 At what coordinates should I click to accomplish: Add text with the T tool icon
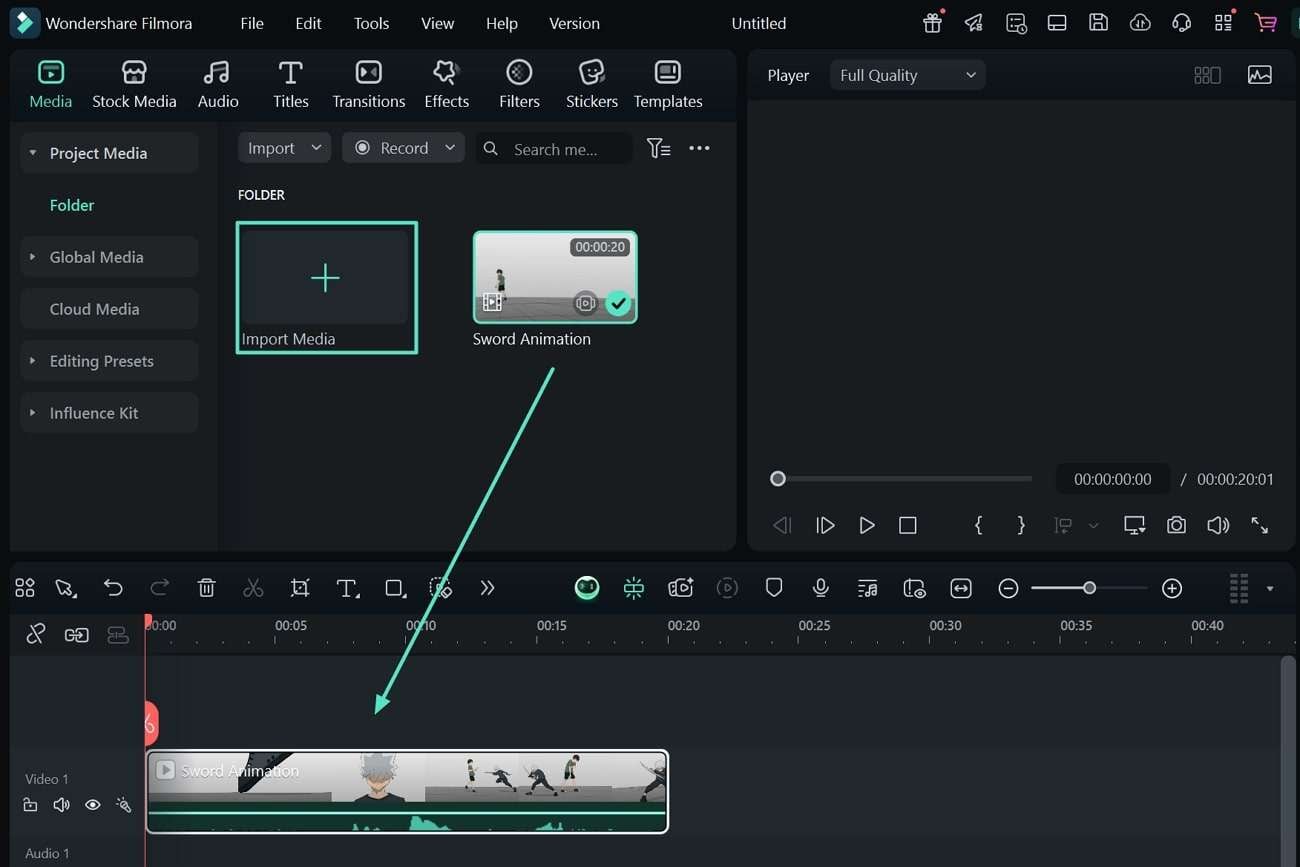[x=347, y=588]
